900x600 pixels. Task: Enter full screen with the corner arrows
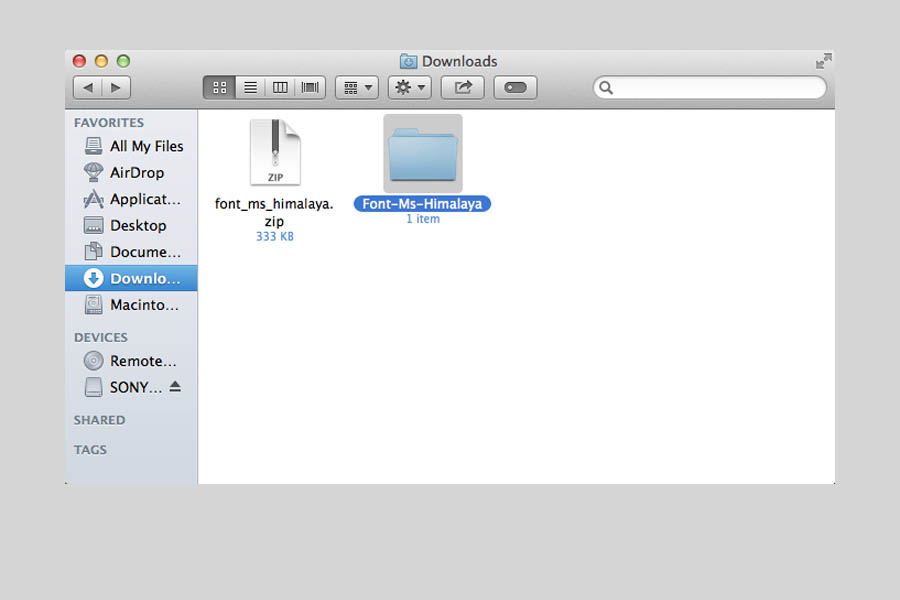[824, 61]
